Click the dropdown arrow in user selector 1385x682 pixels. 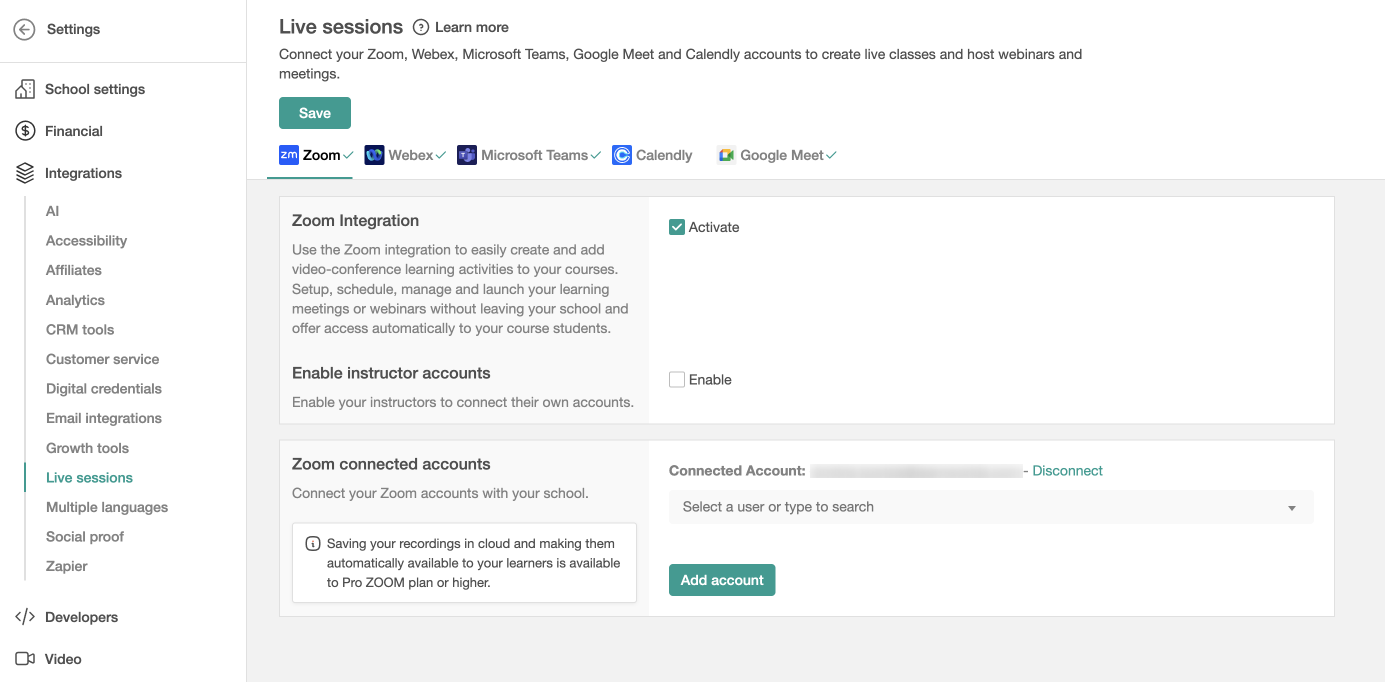click(x=1292, y=508)
